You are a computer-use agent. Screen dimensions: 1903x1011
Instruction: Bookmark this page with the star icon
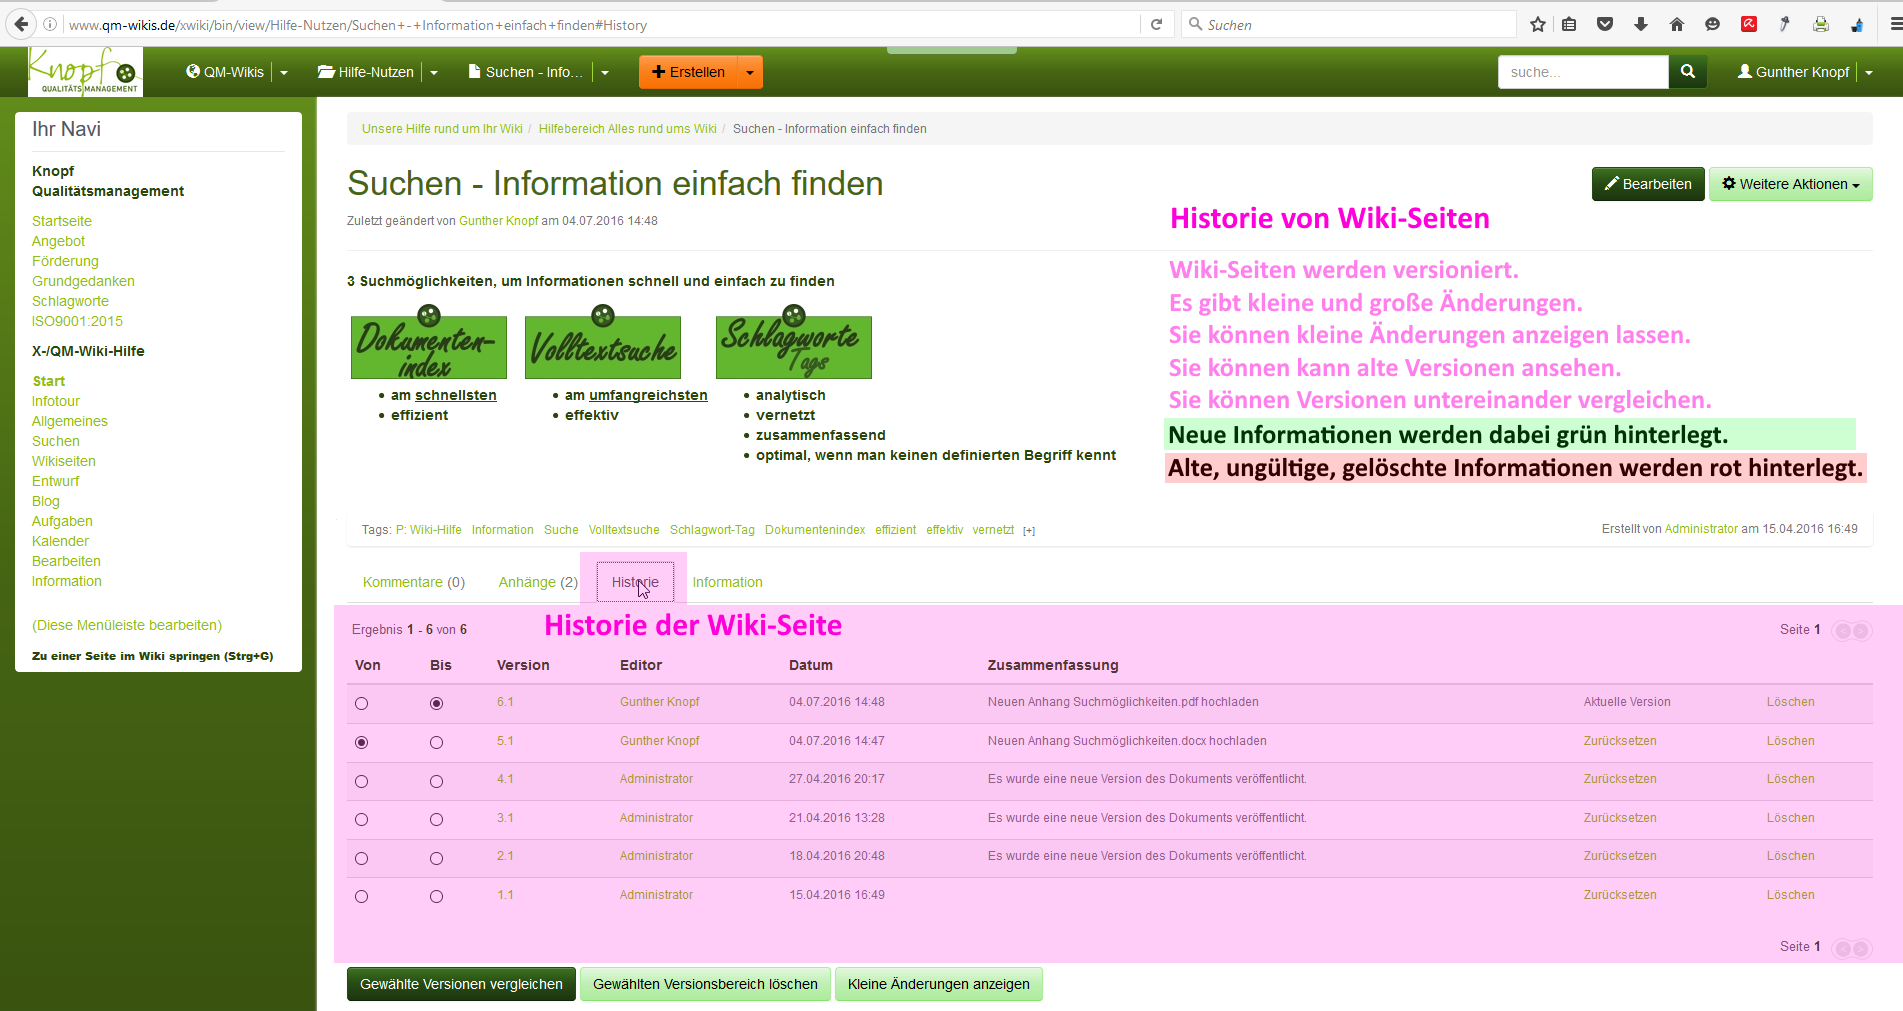(1537, 24)
